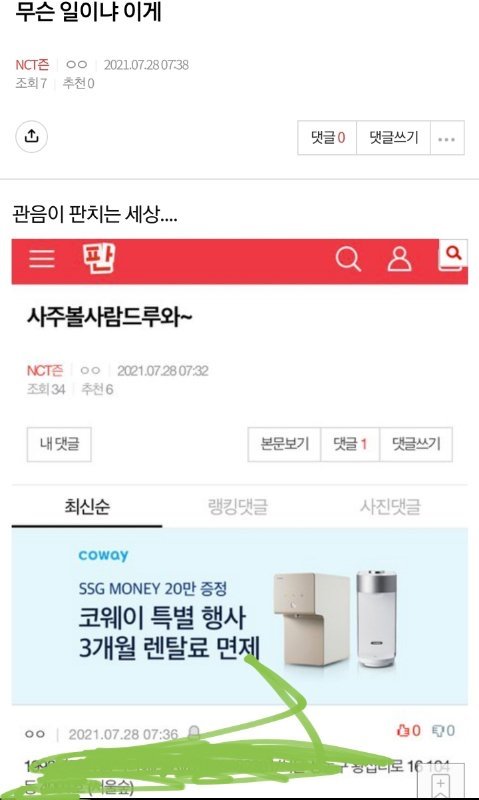Click the thumbs-up icon on comment
Screen dimensions: 479x800
coord(404,731)
